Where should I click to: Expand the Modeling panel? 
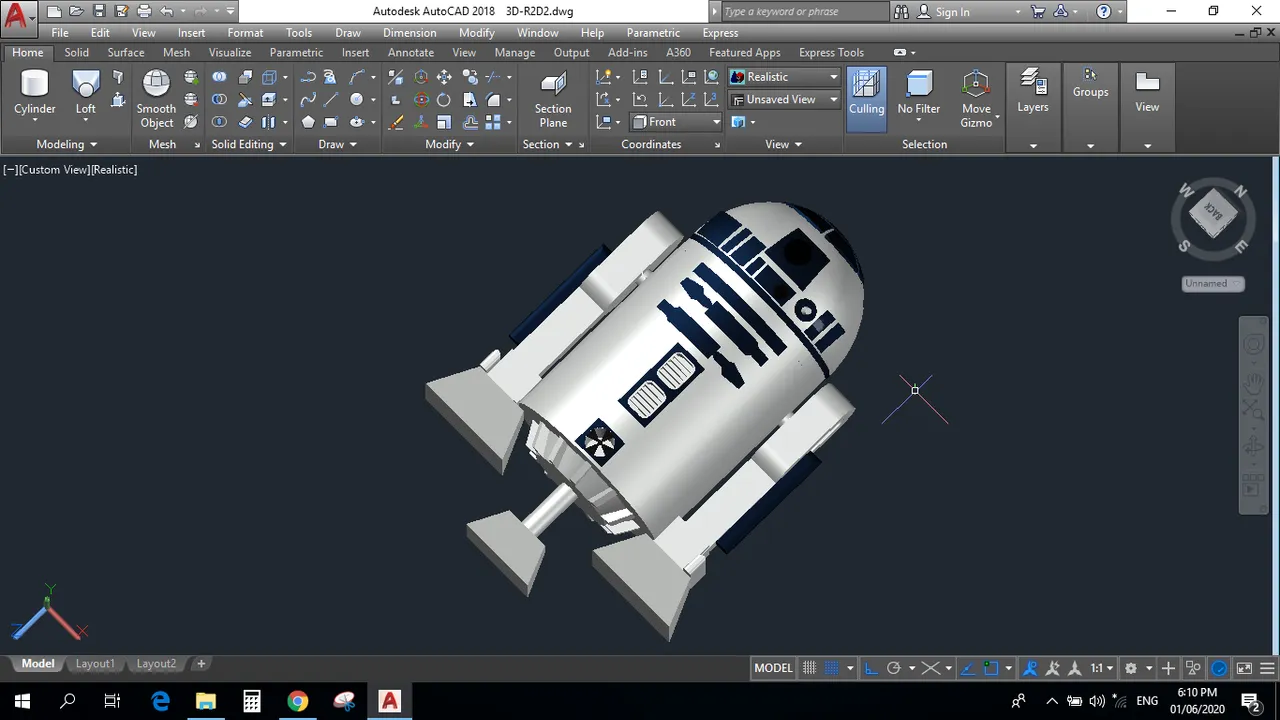click(67, 144)
